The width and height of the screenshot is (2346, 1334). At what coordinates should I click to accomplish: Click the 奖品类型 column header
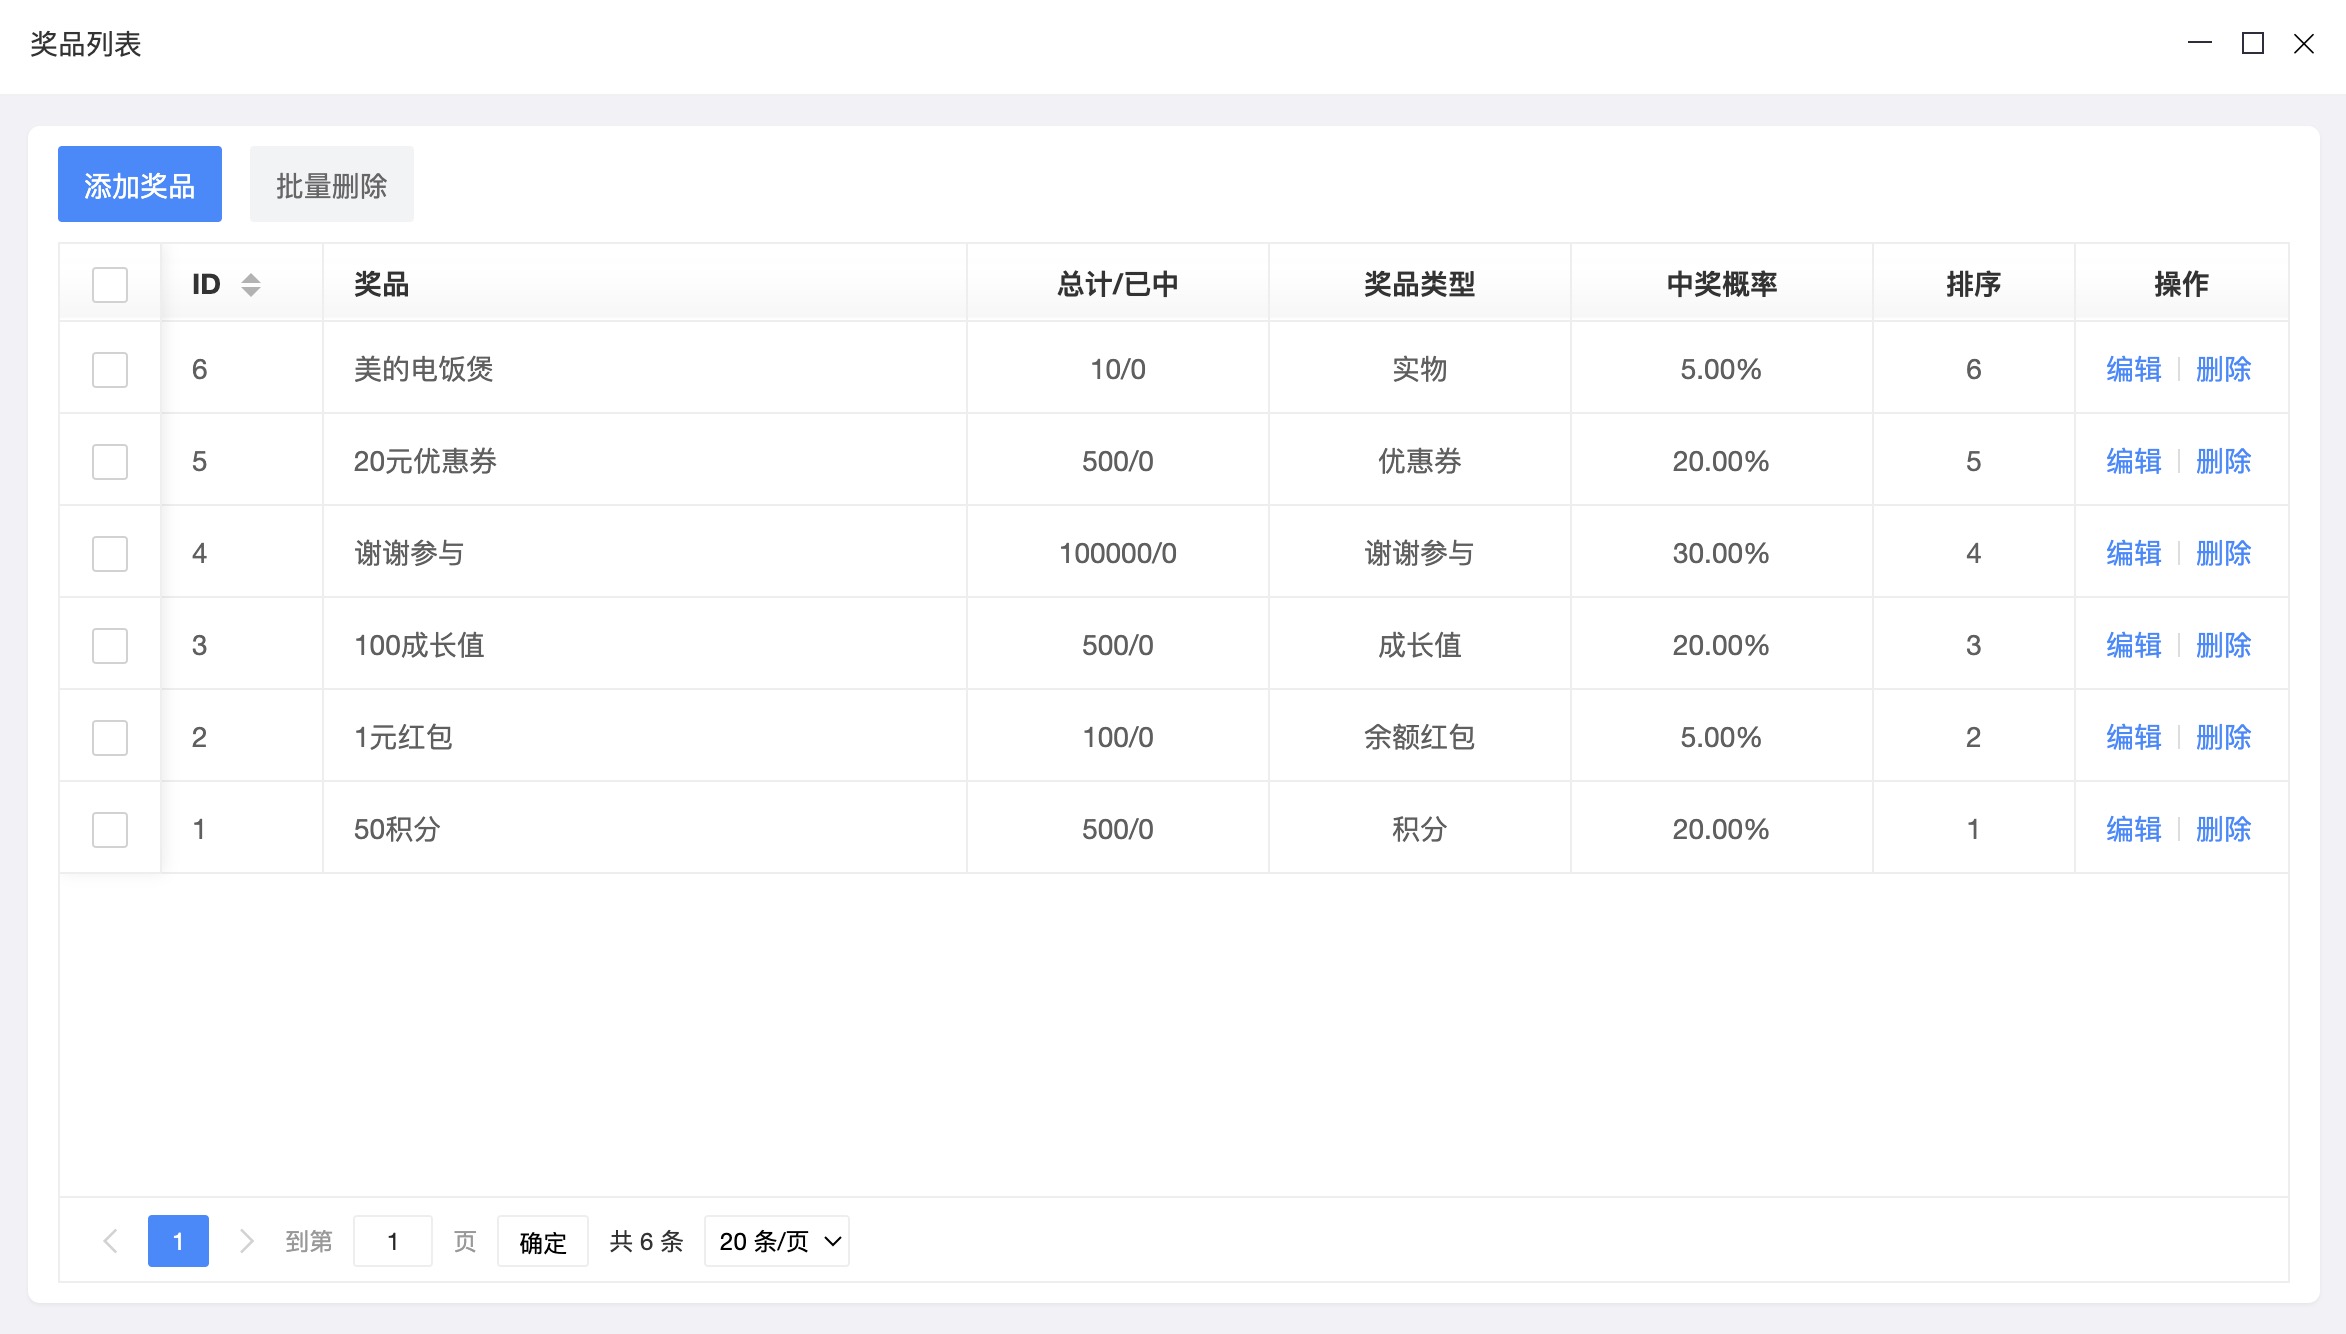tap(1420, 284)
